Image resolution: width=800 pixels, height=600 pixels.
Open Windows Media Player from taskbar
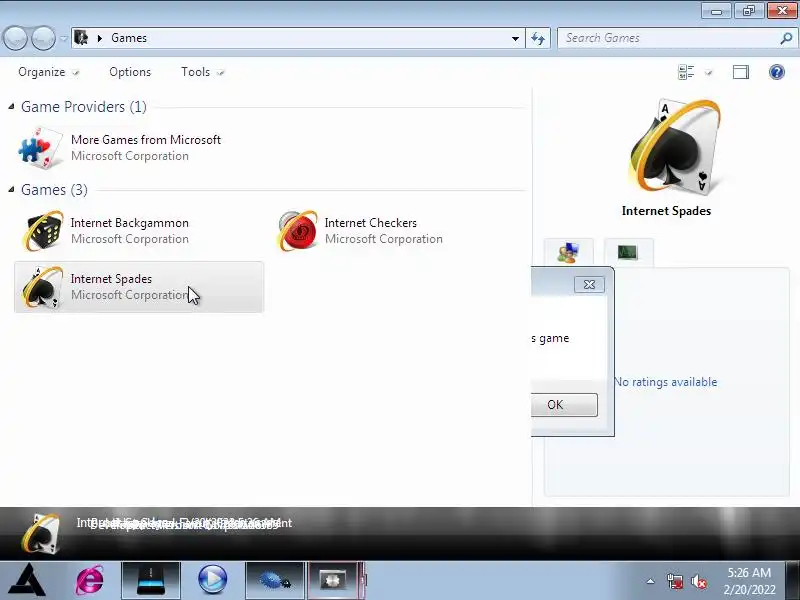tap(212, 580)
